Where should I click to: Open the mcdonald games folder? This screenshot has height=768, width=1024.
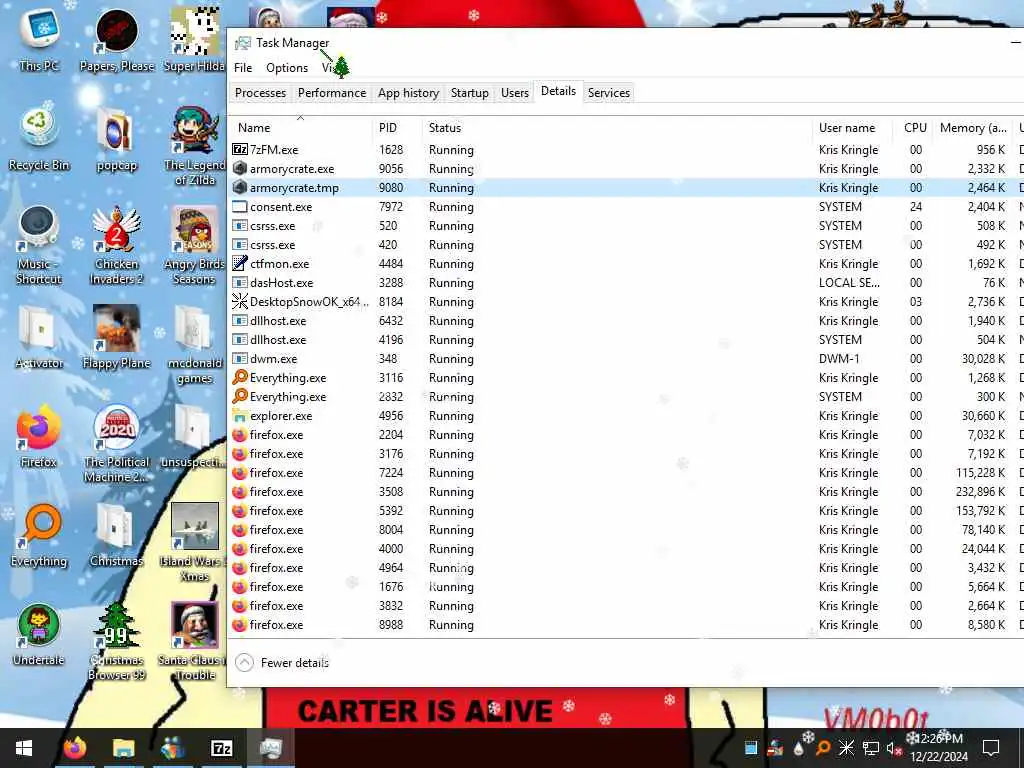(x=194, y=344)
